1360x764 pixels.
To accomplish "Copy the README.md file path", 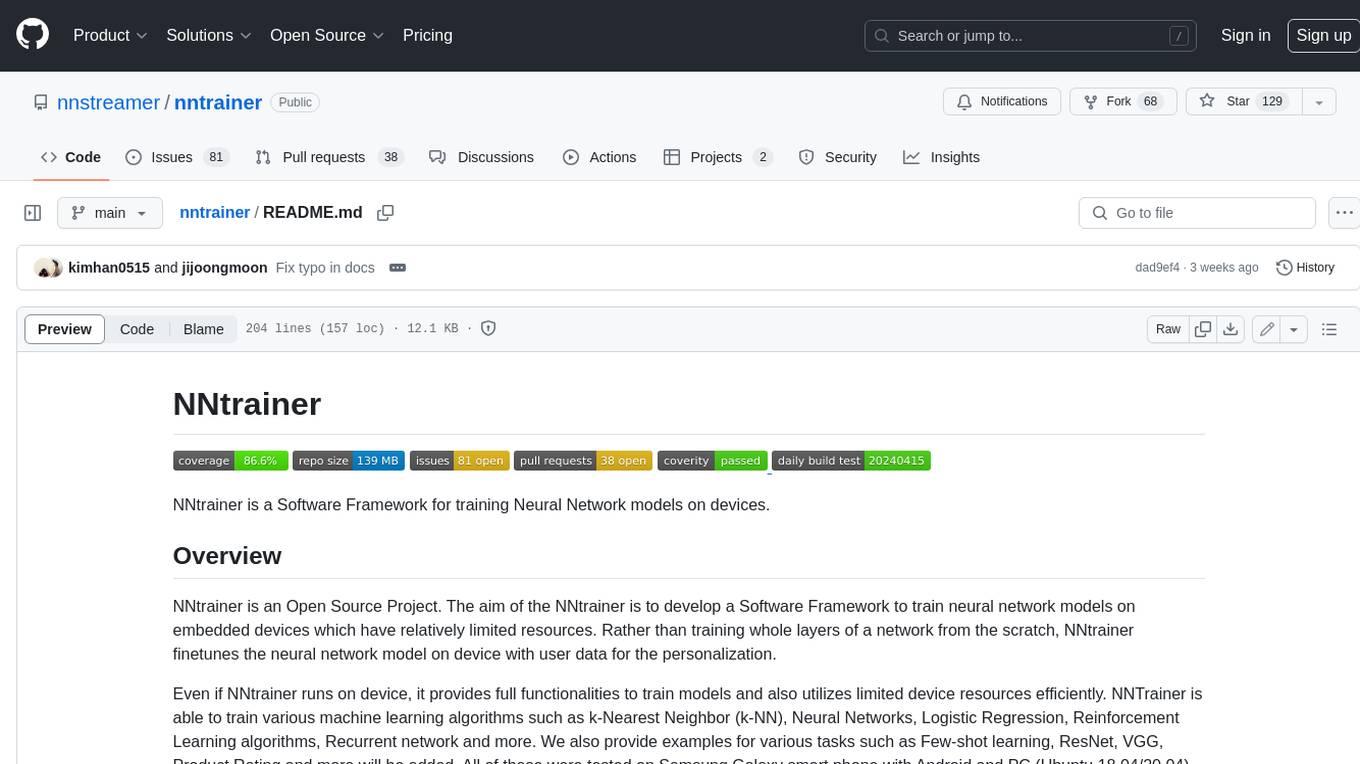I will click(x=385, y=213).
